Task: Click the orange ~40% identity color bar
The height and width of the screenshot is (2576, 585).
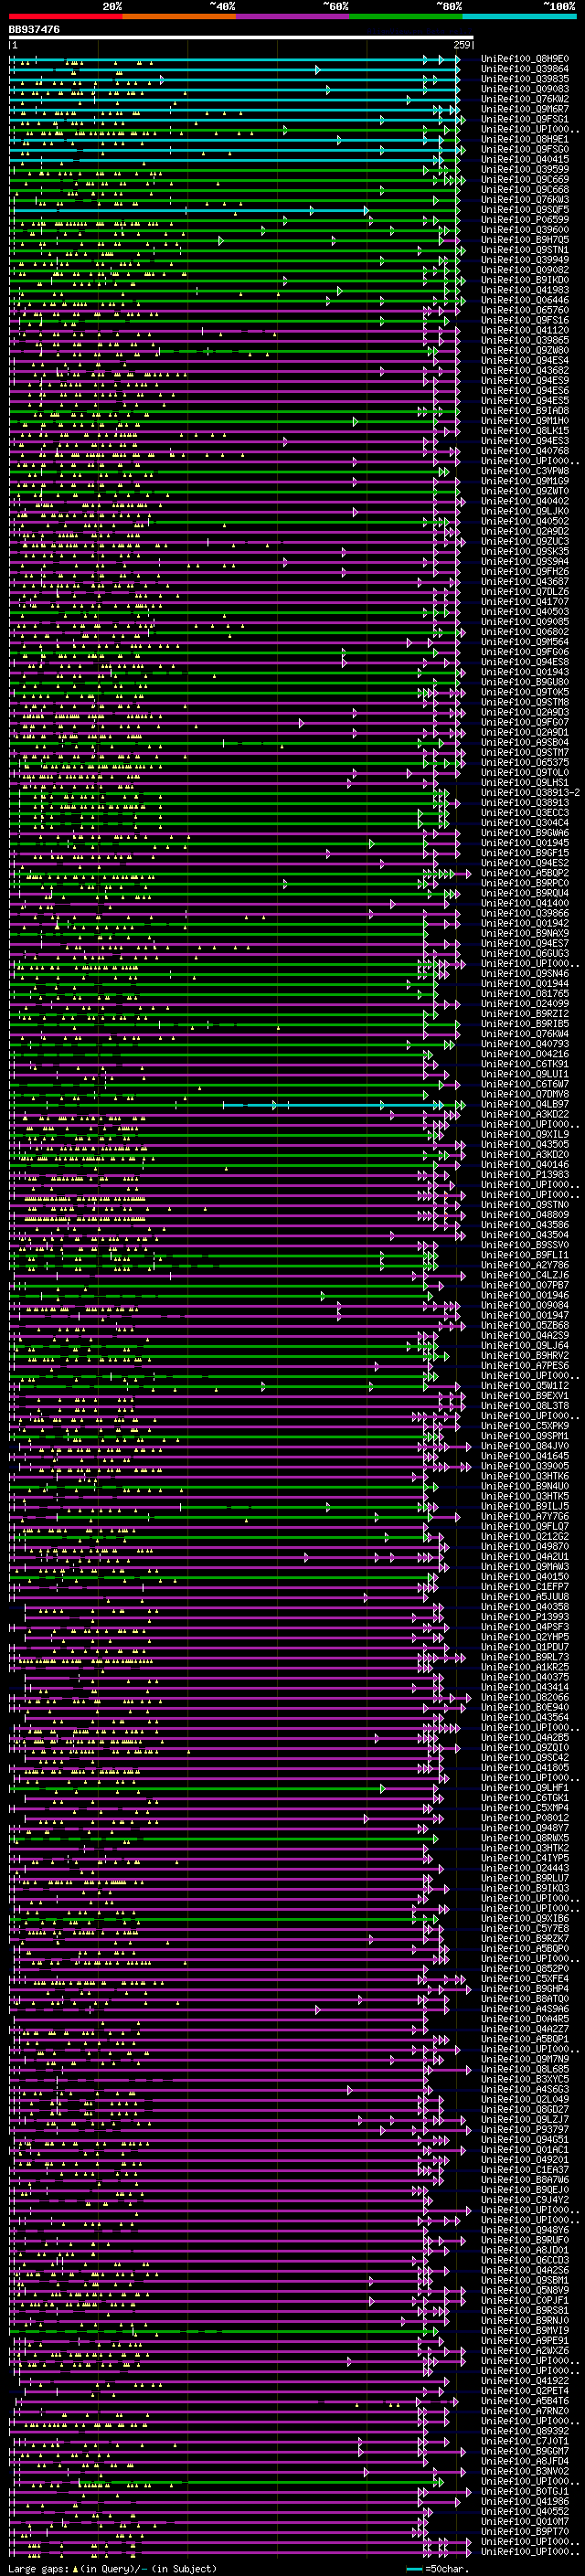Action: tap(179, 16)
